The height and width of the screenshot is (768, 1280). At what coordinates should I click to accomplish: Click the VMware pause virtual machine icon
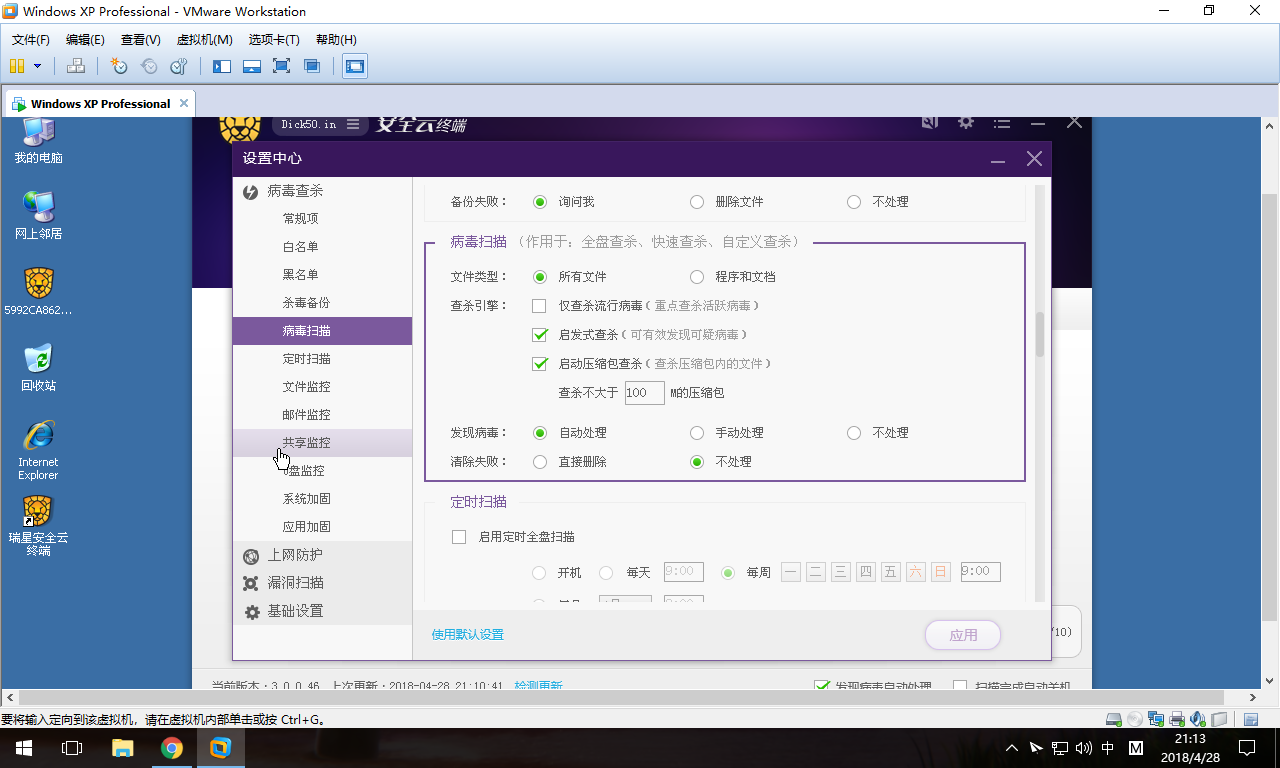click(x=16, y=66)
